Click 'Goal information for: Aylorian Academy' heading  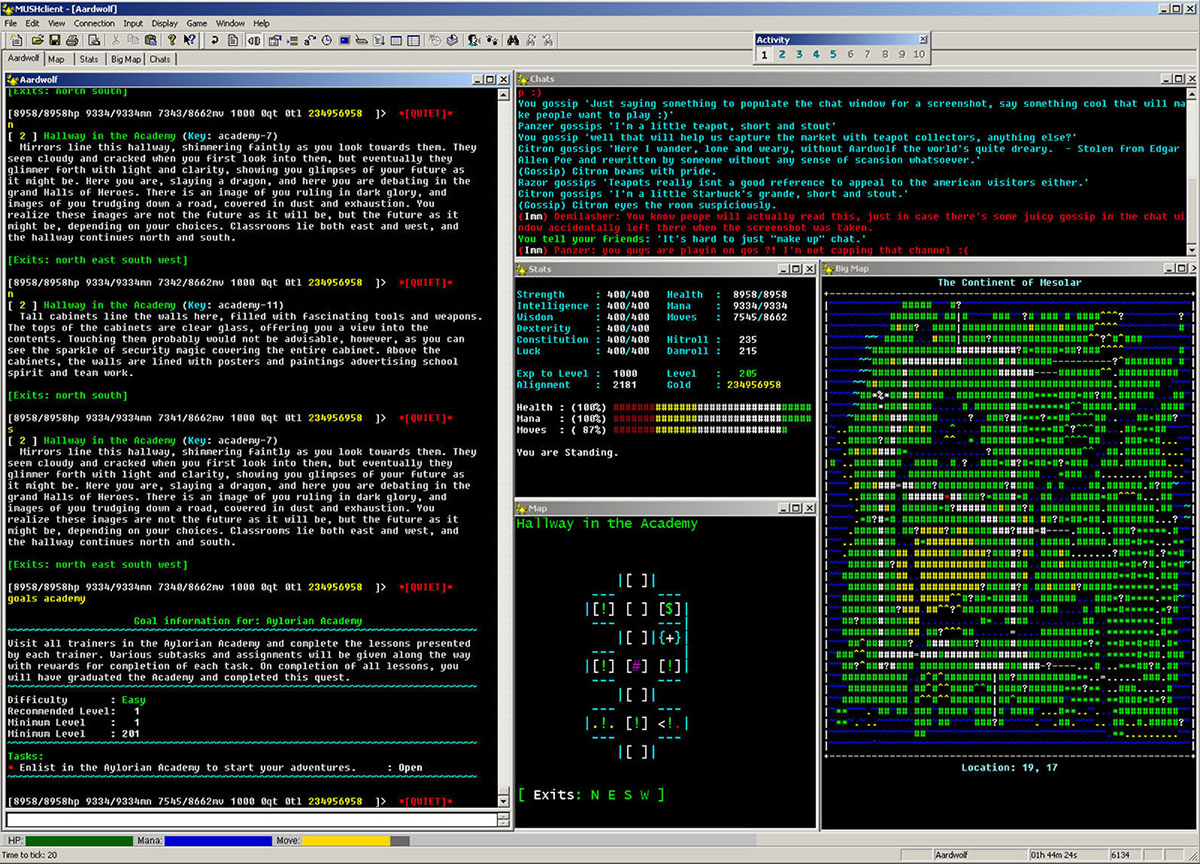pos(248,621)
